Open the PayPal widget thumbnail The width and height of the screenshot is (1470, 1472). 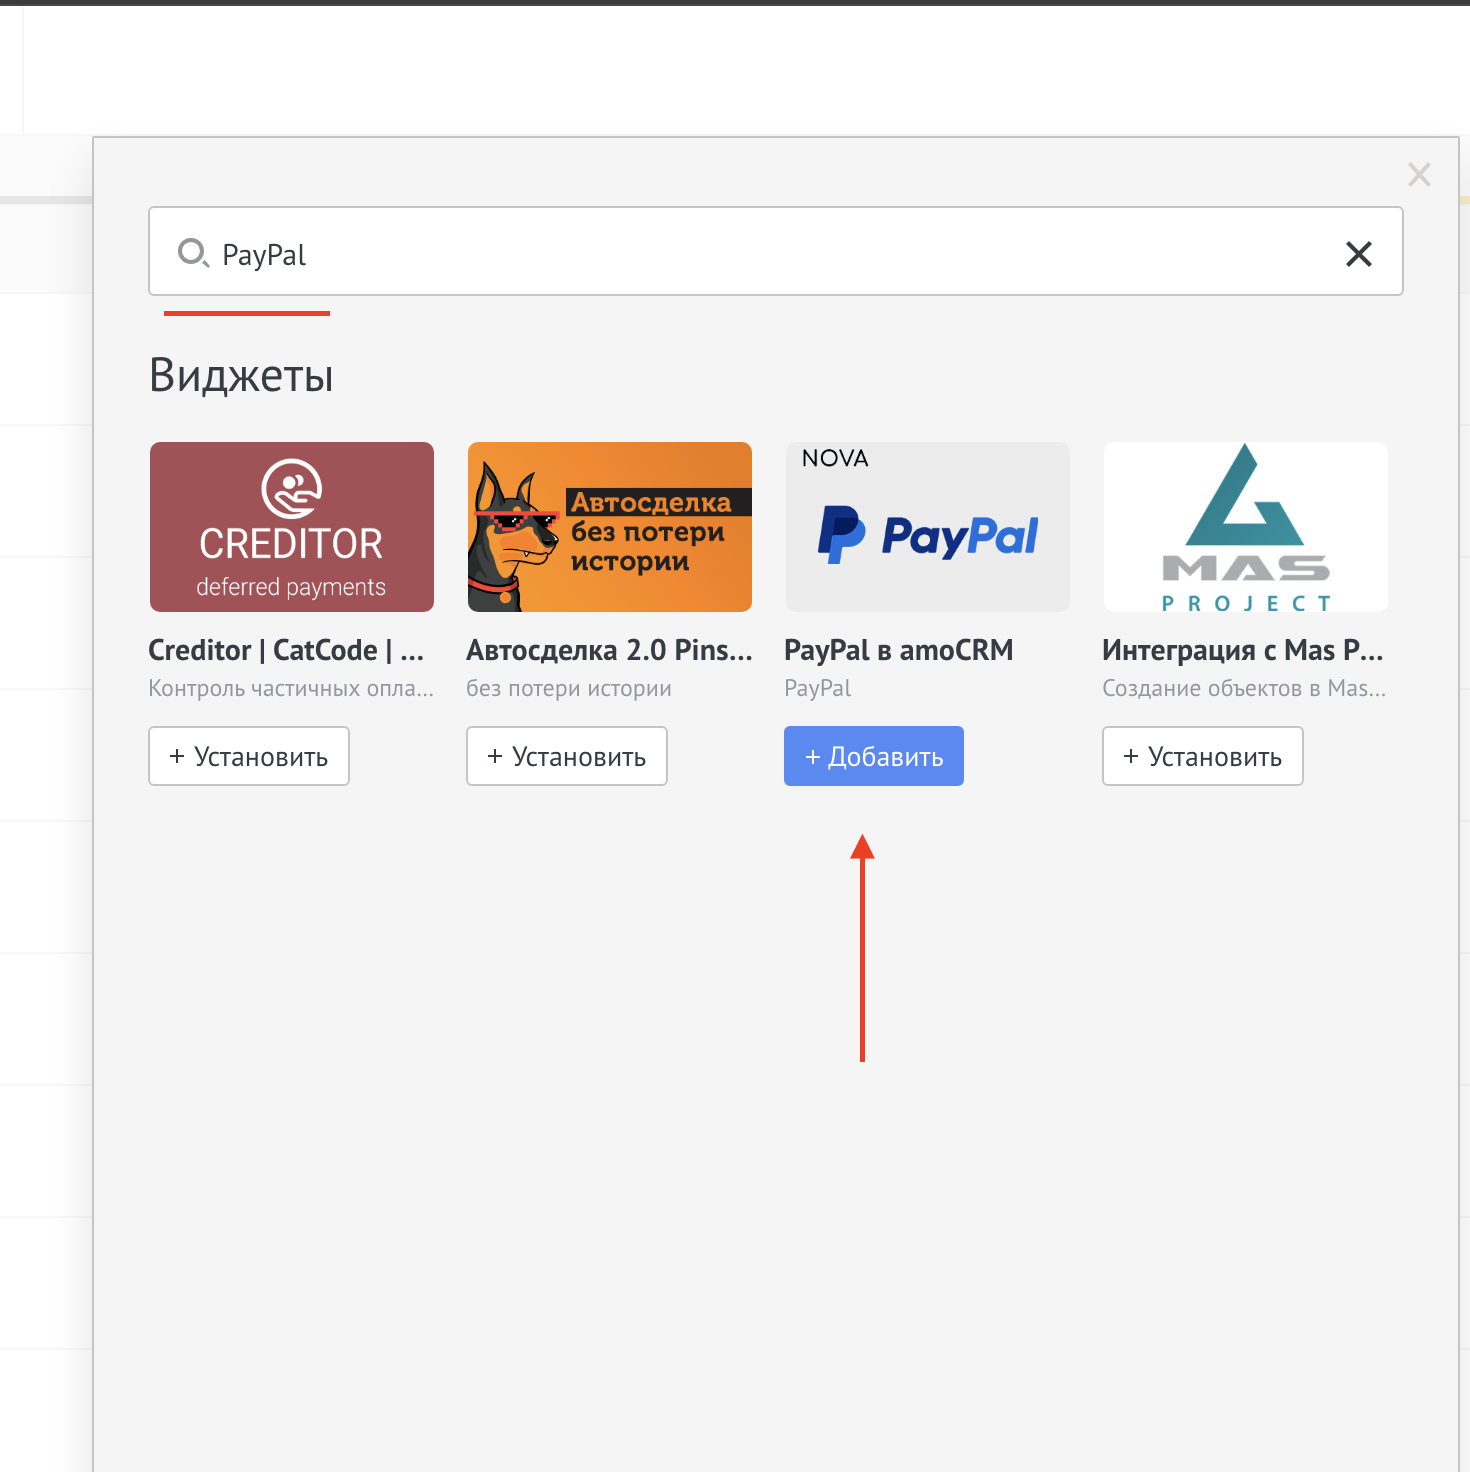928,527
